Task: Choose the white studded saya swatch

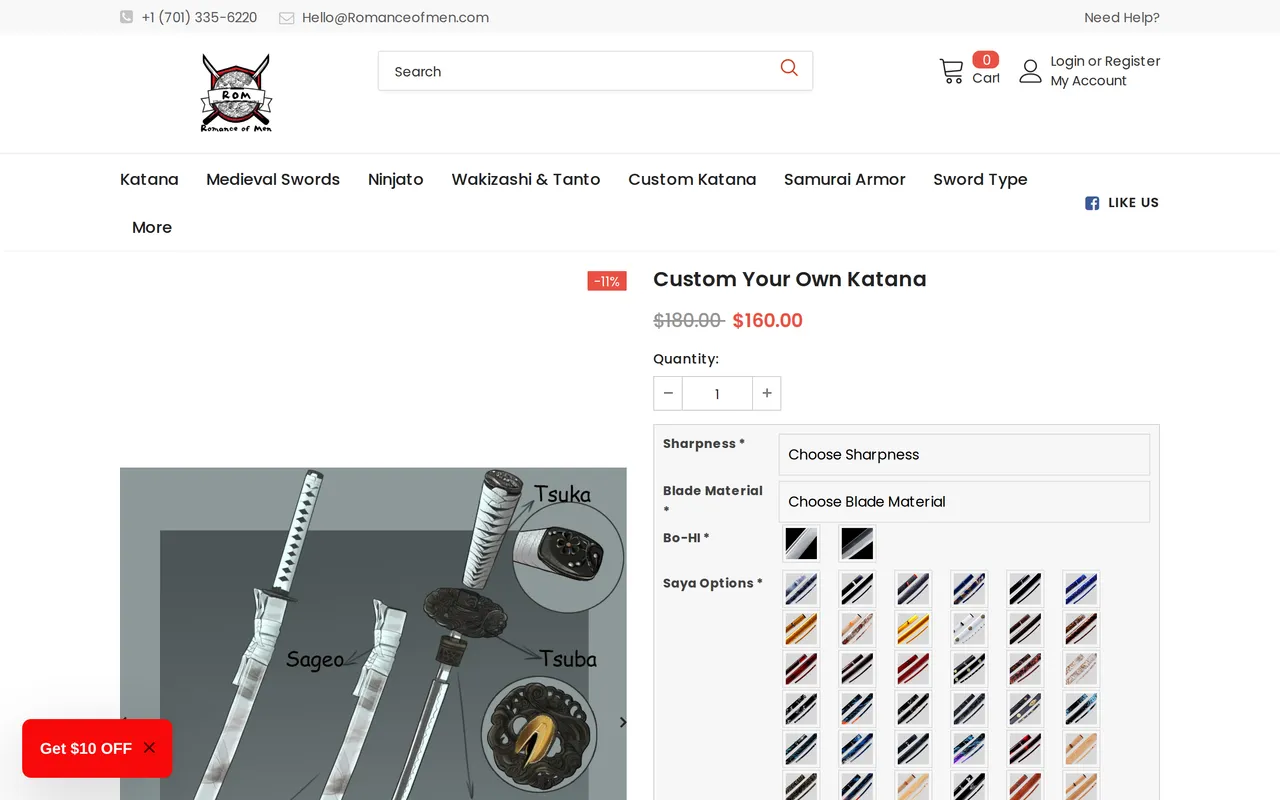Action: pos(969,629)
